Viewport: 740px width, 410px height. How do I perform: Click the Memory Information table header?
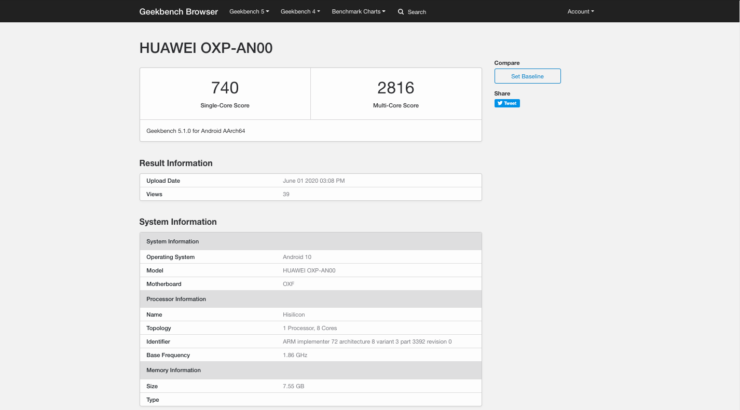click(311, 370)
